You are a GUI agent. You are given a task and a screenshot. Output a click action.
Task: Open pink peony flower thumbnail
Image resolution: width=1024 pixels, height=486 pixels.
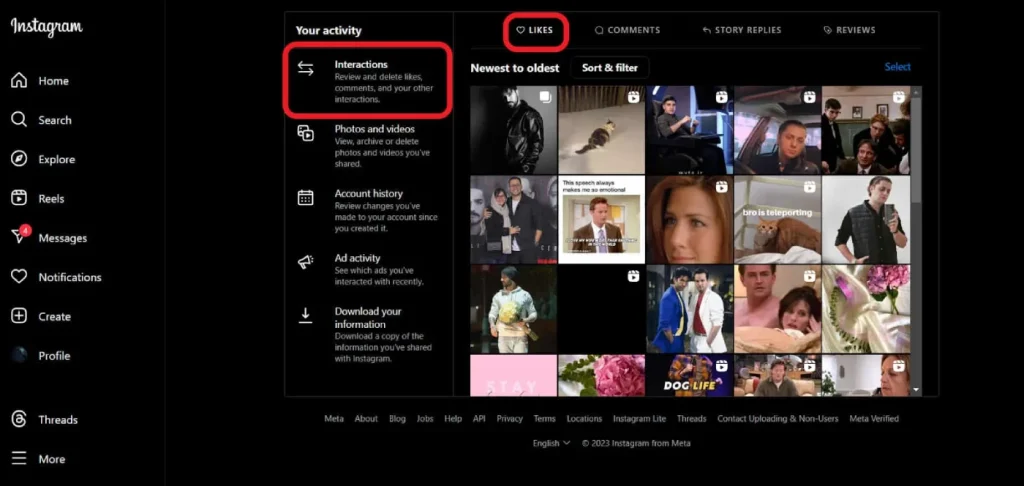(x=601, y=376)
